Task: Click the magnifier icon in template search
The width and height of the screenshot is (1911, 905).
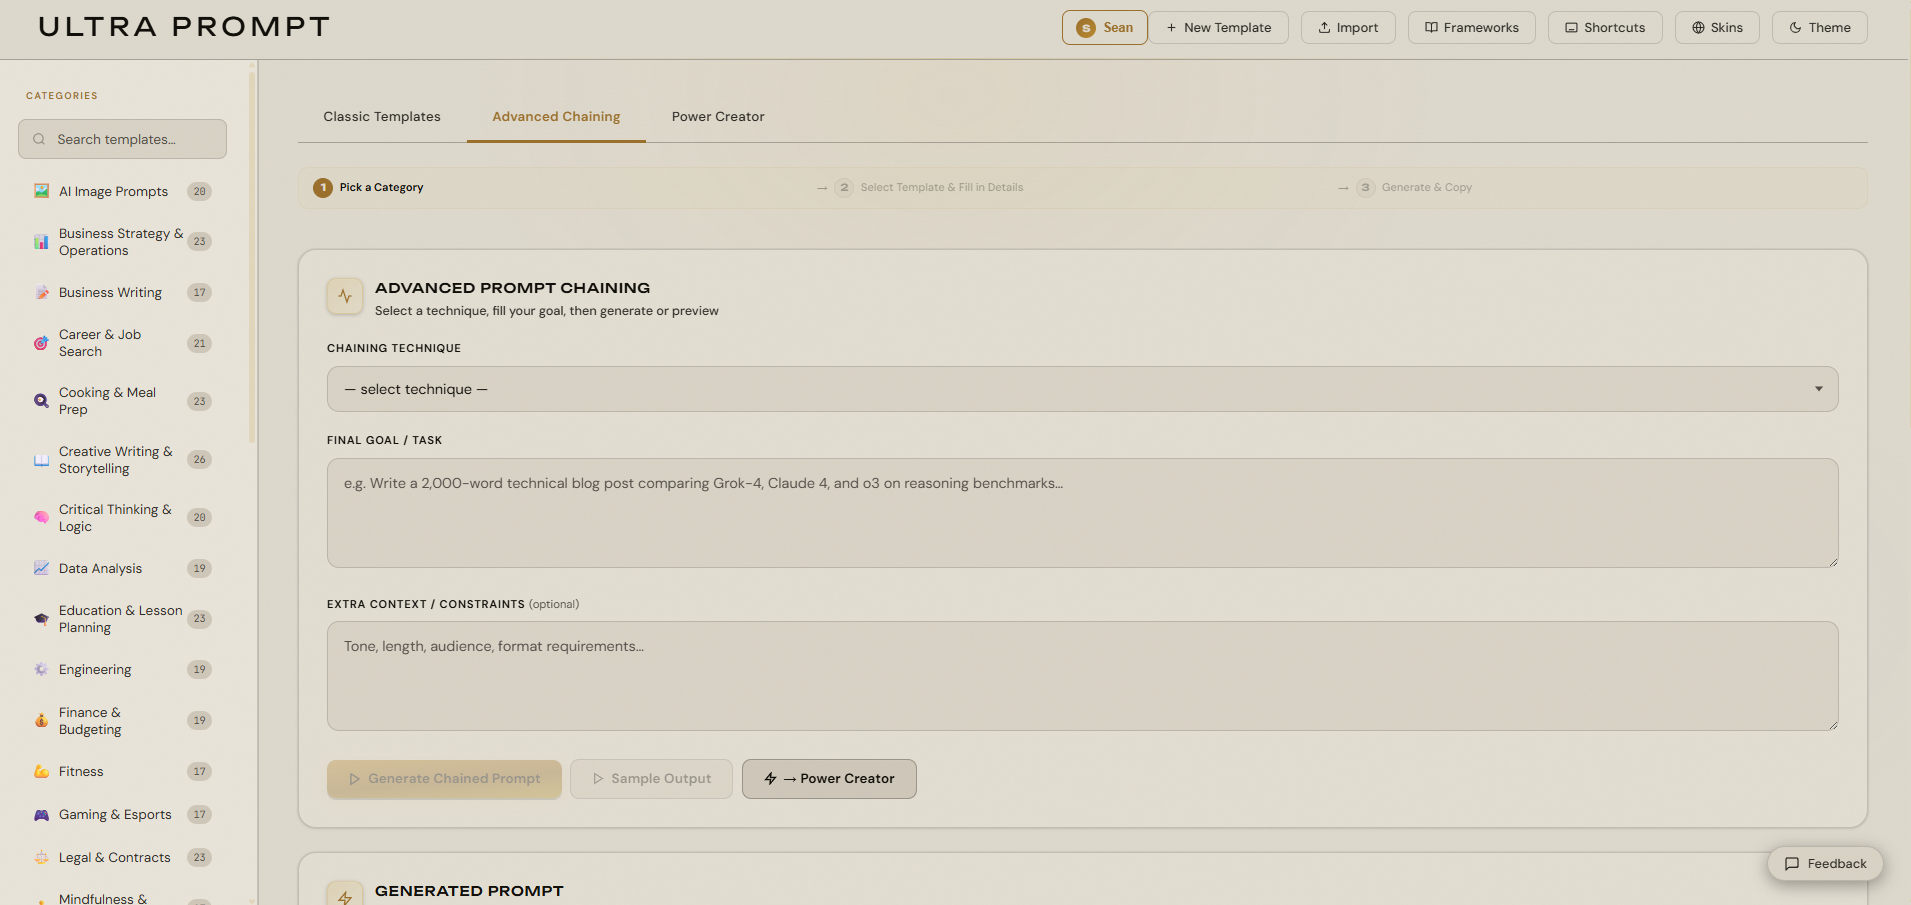Action: pyautogui.click(x=39, y=139)
